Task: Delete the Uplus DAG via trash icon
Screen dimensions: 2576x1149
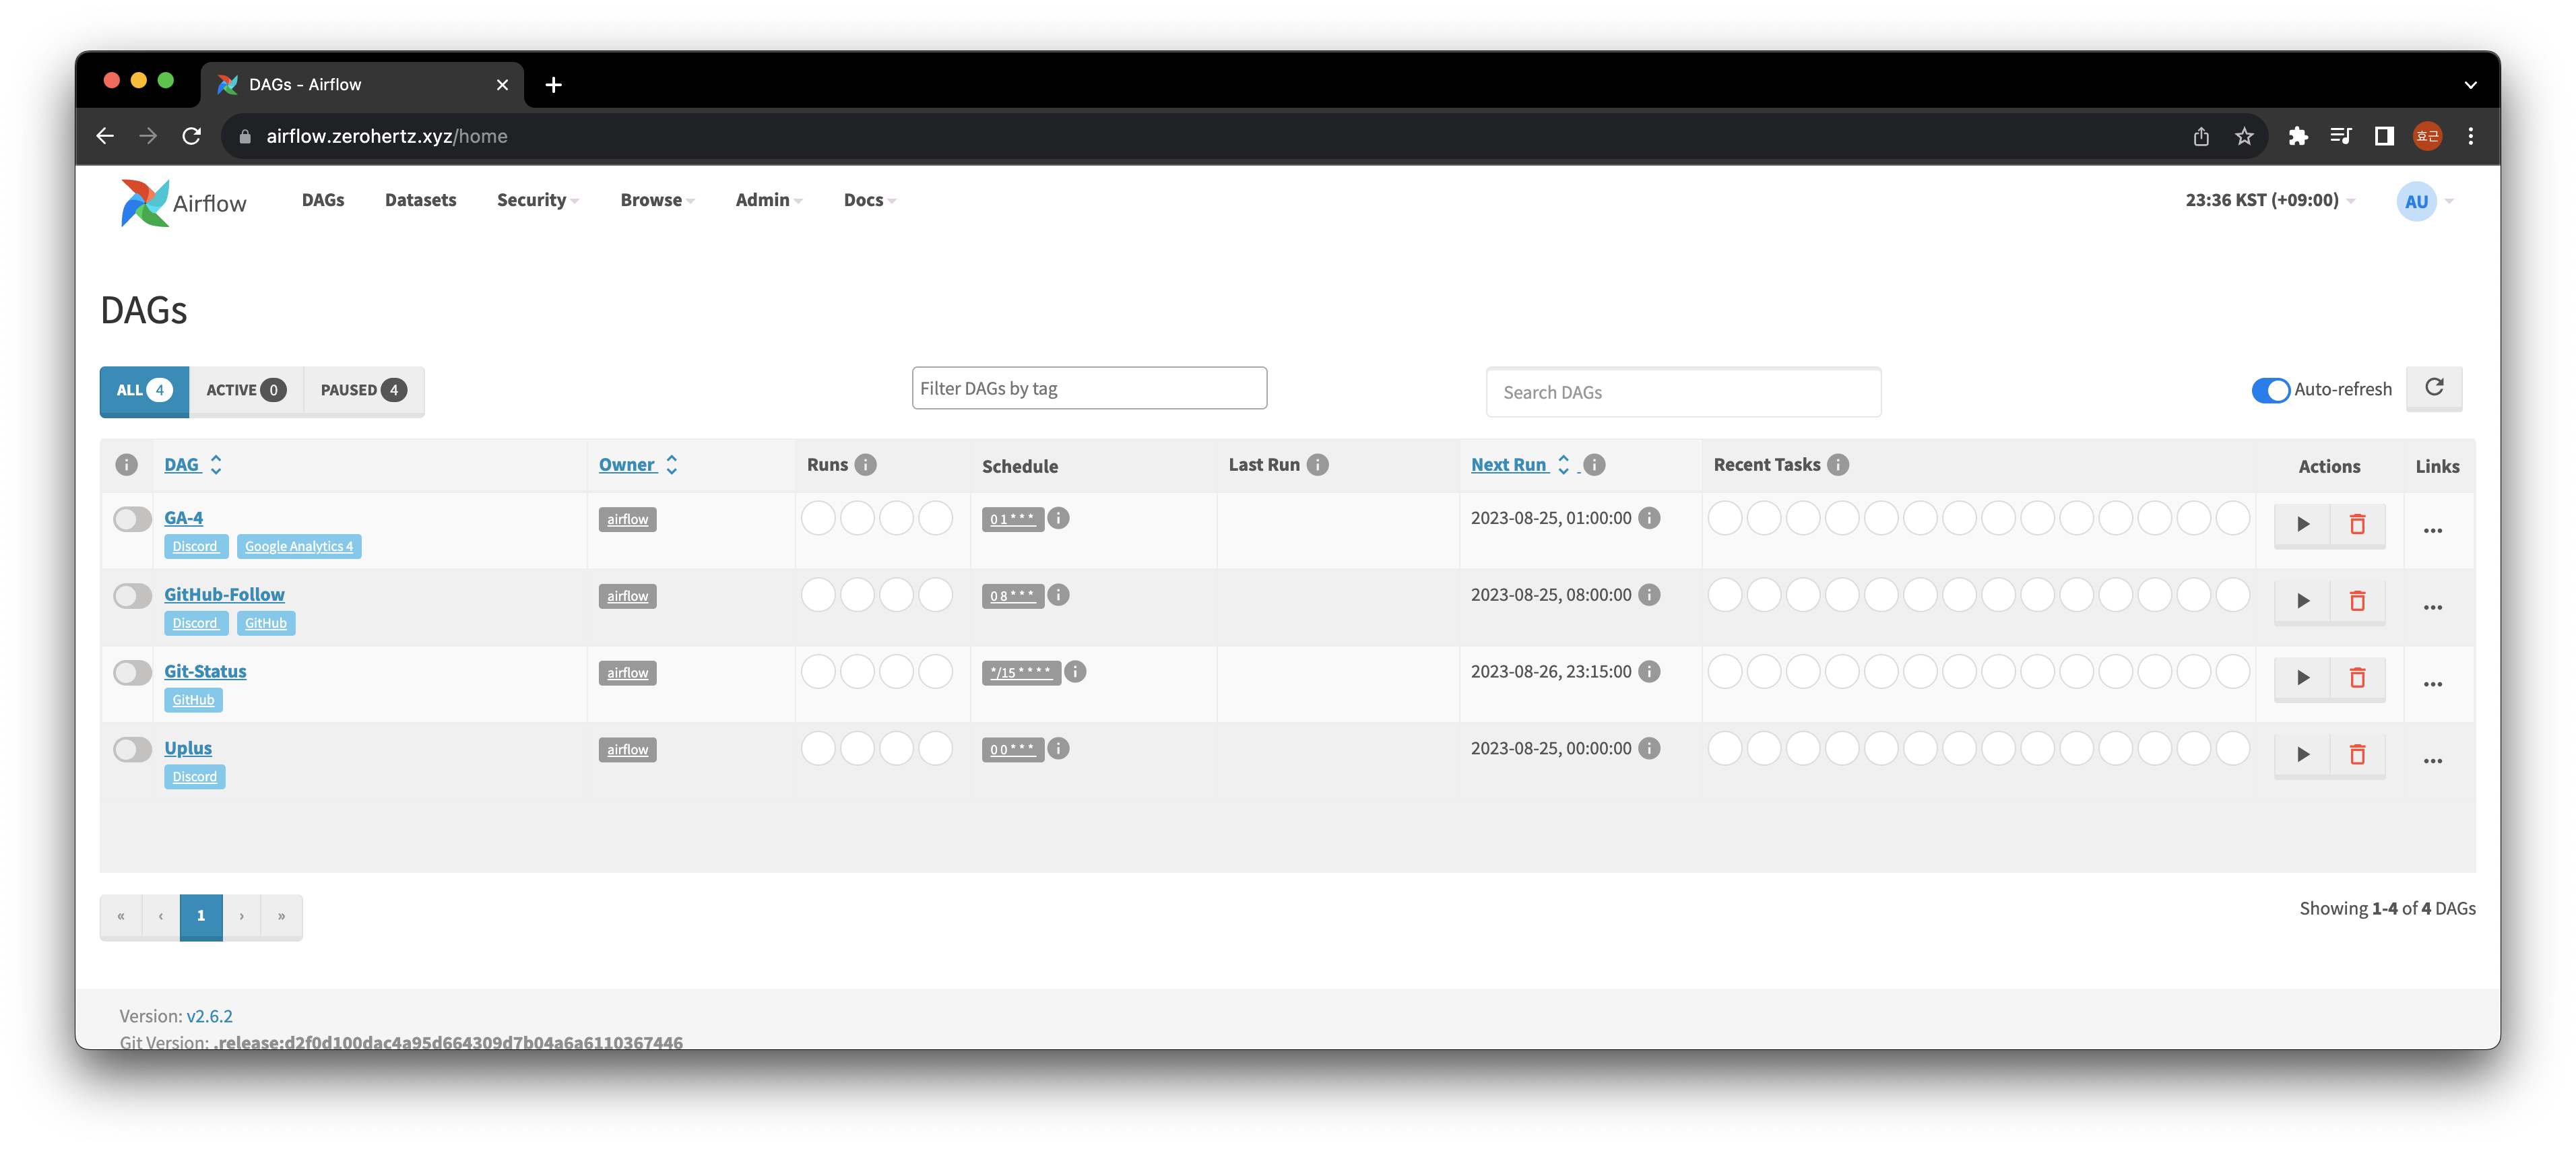Action: pyautogui.click(x=2357, y=754)
